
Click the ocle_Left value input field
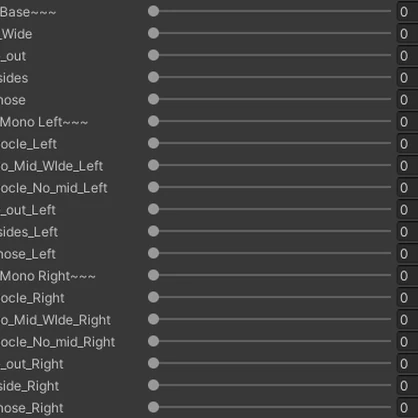click(x=407, y=144)
